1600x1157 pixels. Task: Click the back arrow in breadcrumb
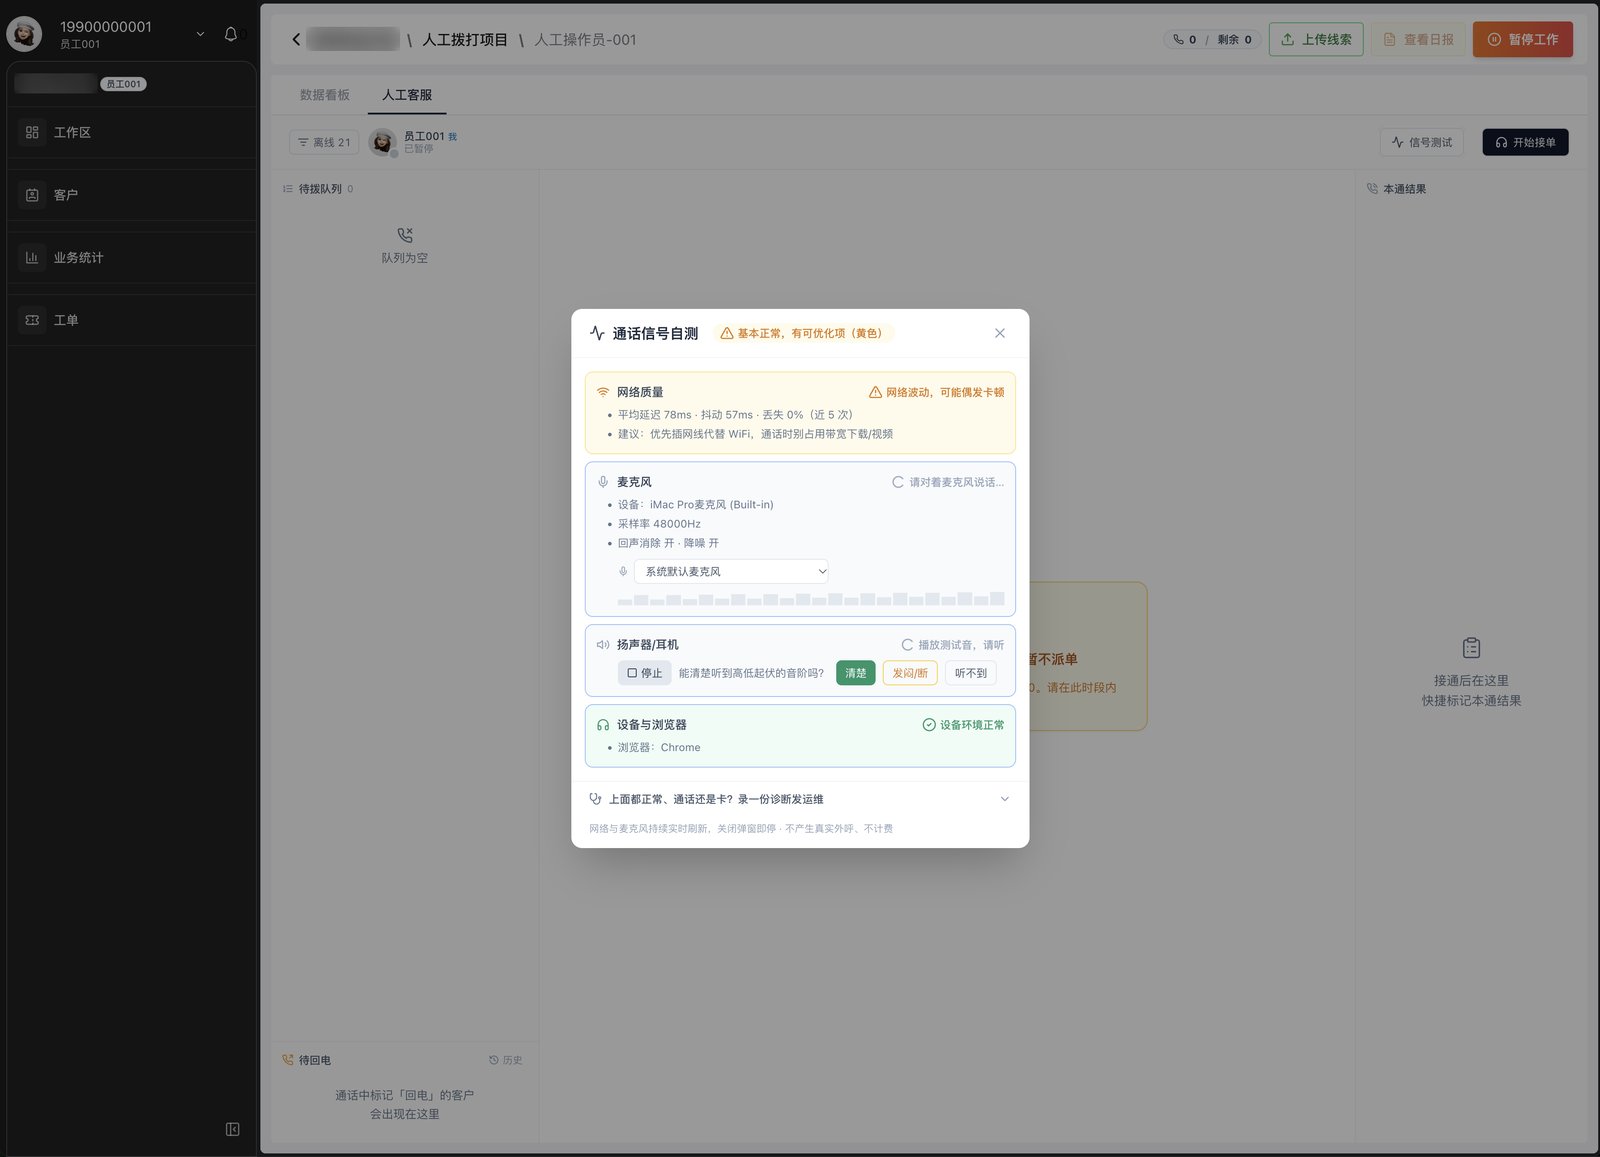pyautogui.click(x=296, y=40)
